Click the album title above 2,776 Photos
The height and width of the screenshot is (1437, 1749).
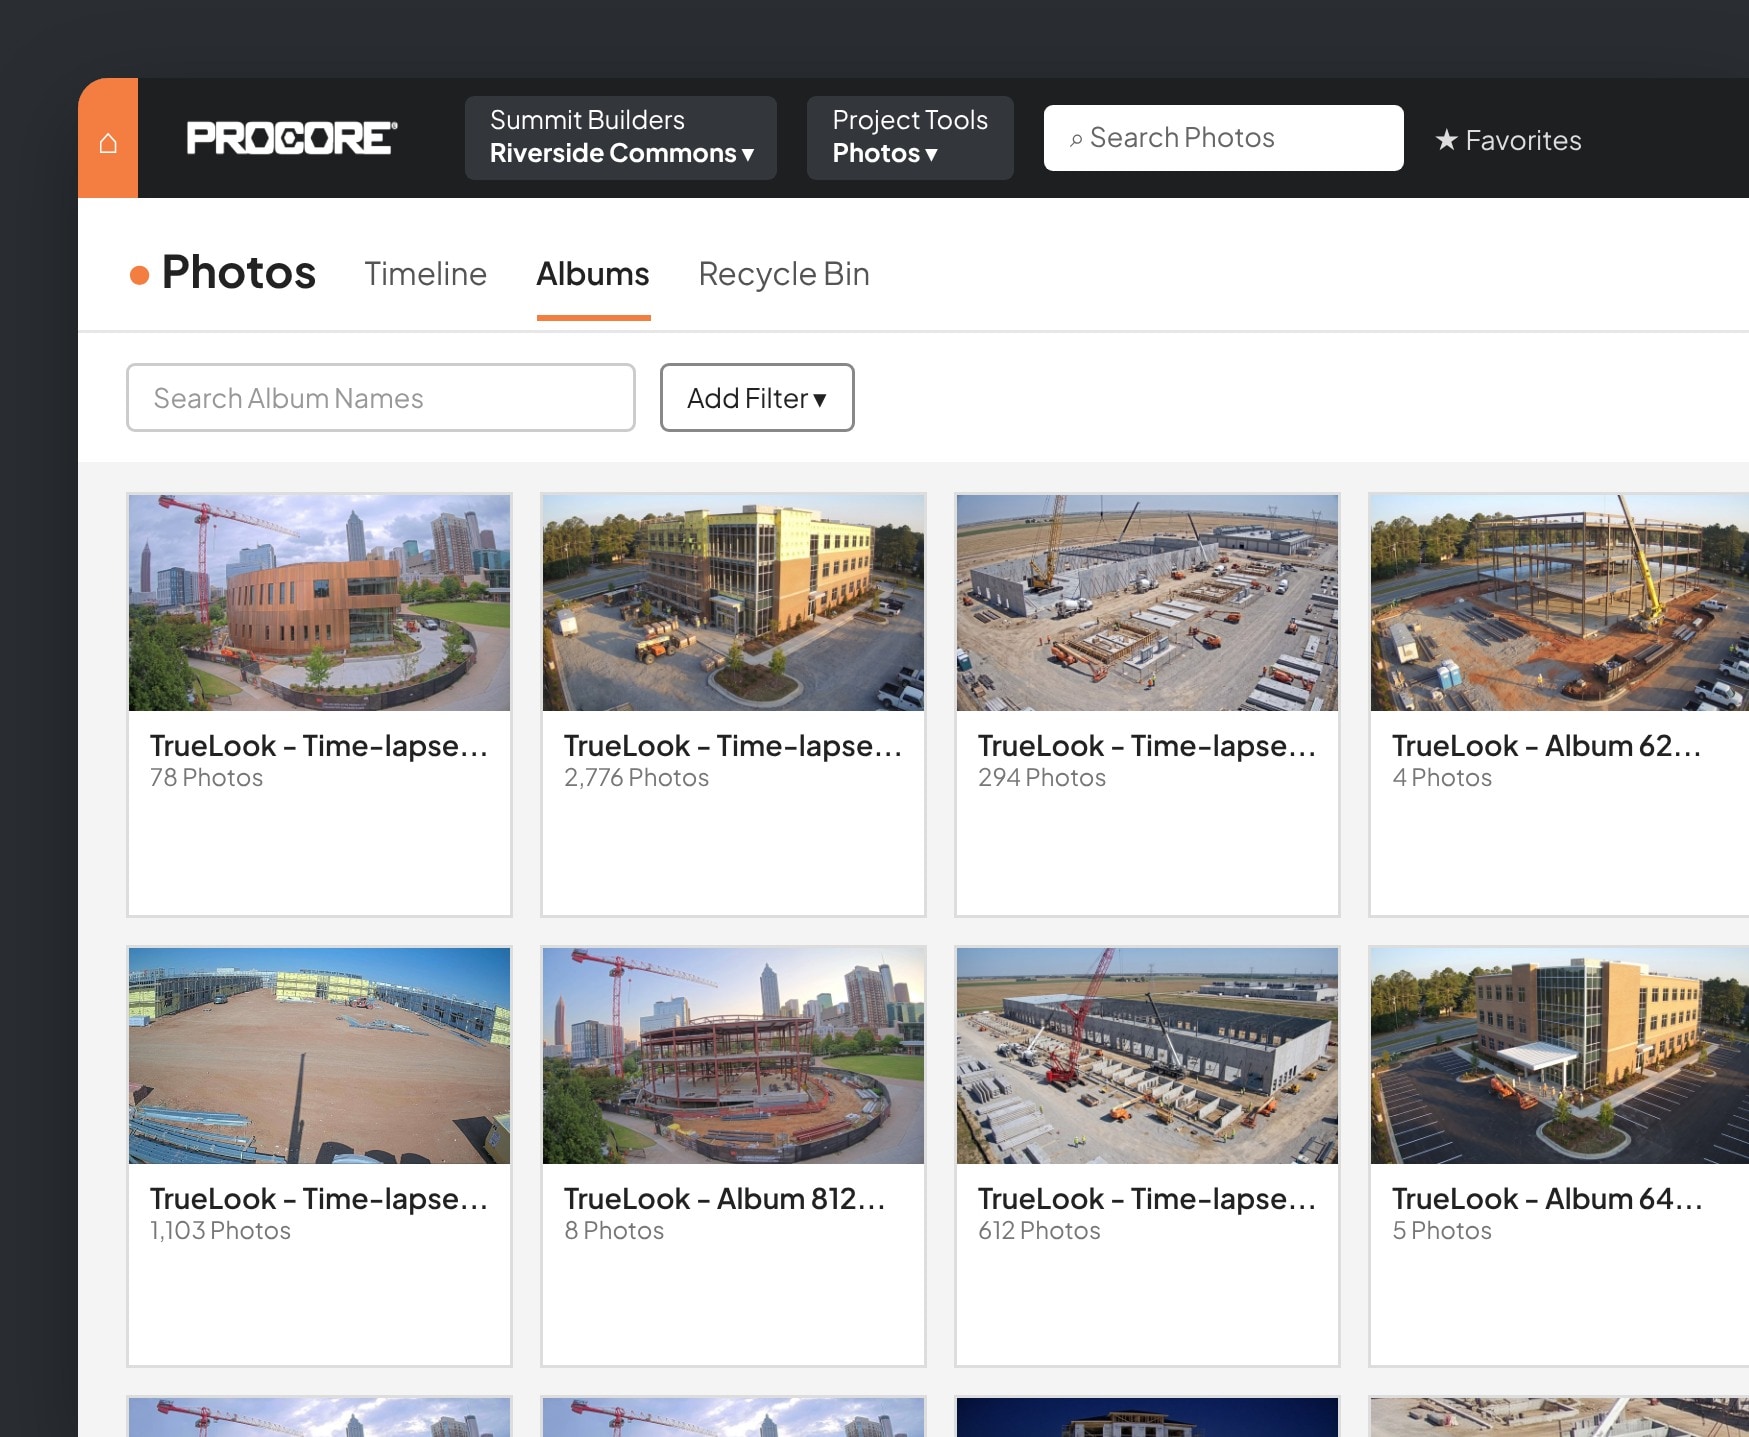tap(733, 746)
